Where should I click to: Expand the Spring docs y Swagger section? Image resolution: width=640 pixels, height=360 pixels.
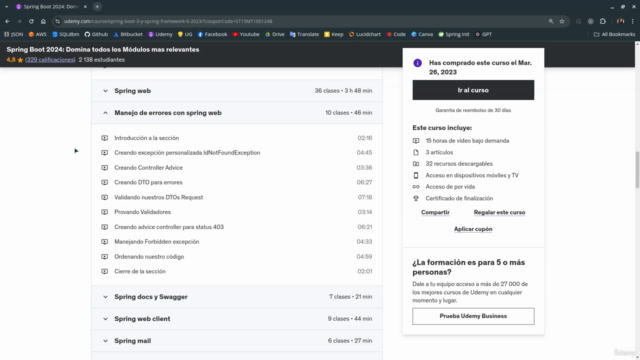[x=237, y=297]
